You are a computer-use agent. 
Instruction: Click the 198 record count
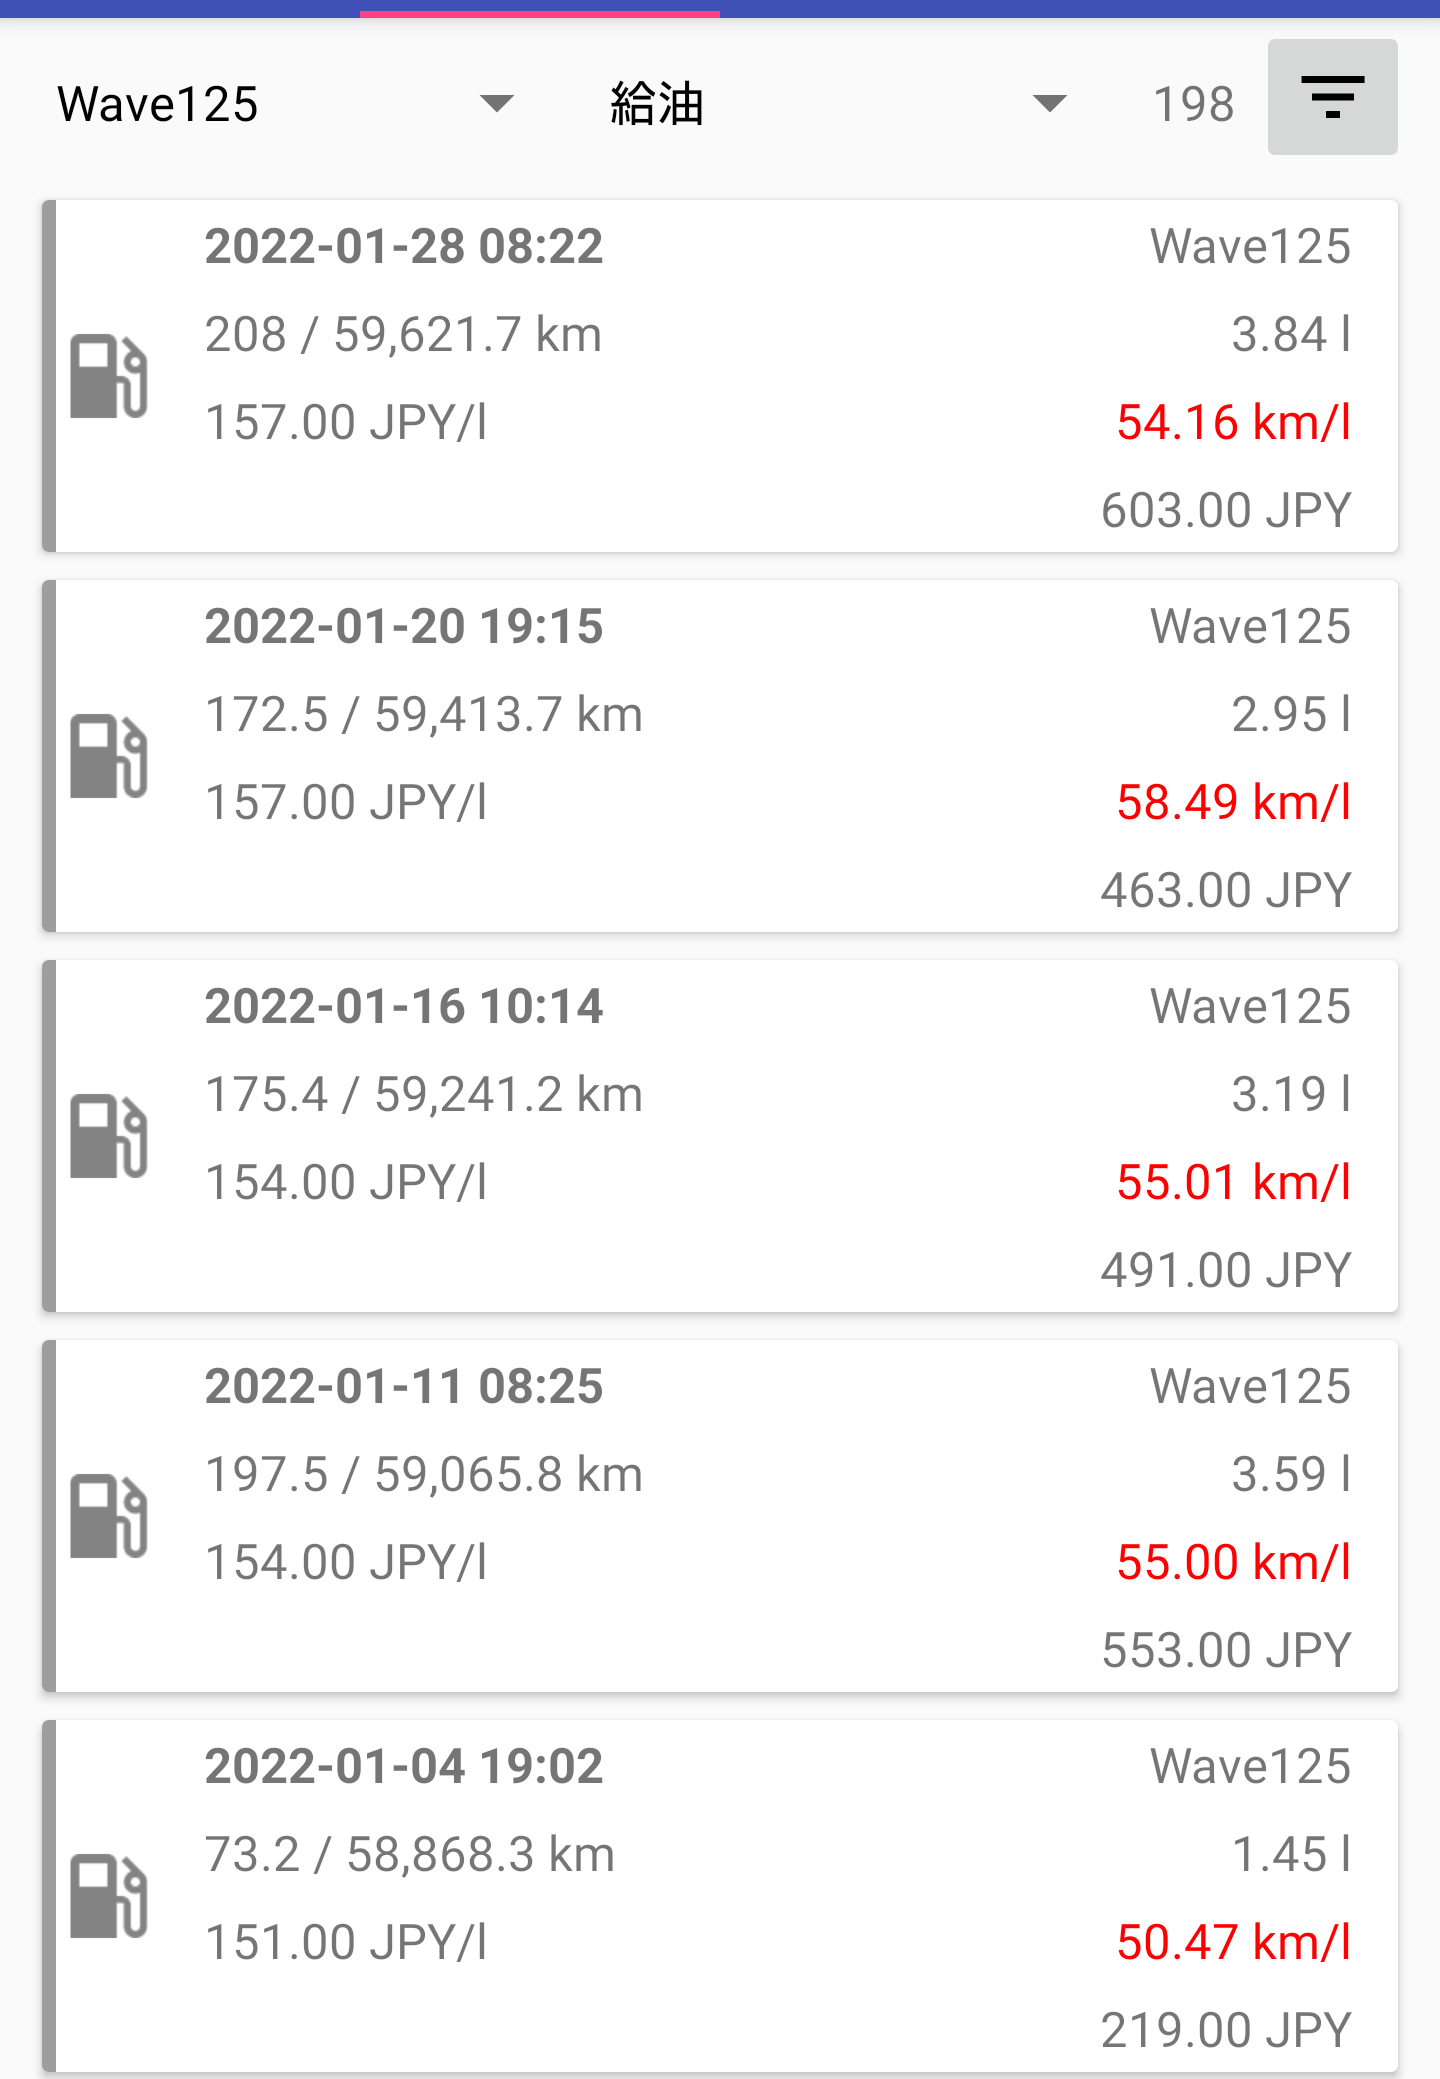tap(1193, 104)
